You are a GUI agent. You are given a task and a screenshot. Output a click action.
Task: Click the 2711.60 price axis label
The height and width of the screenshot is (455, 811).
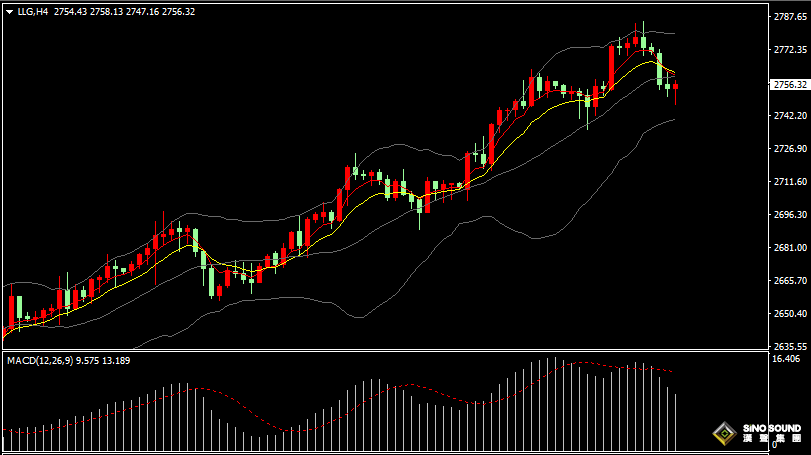point(790,181)
